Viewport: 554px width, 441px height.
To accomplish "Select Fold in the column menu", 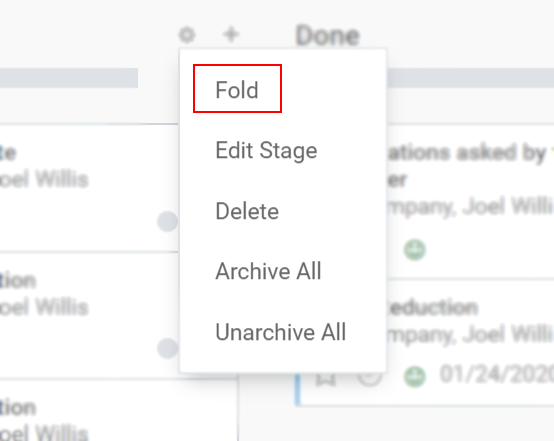I will tap(237, 89).
